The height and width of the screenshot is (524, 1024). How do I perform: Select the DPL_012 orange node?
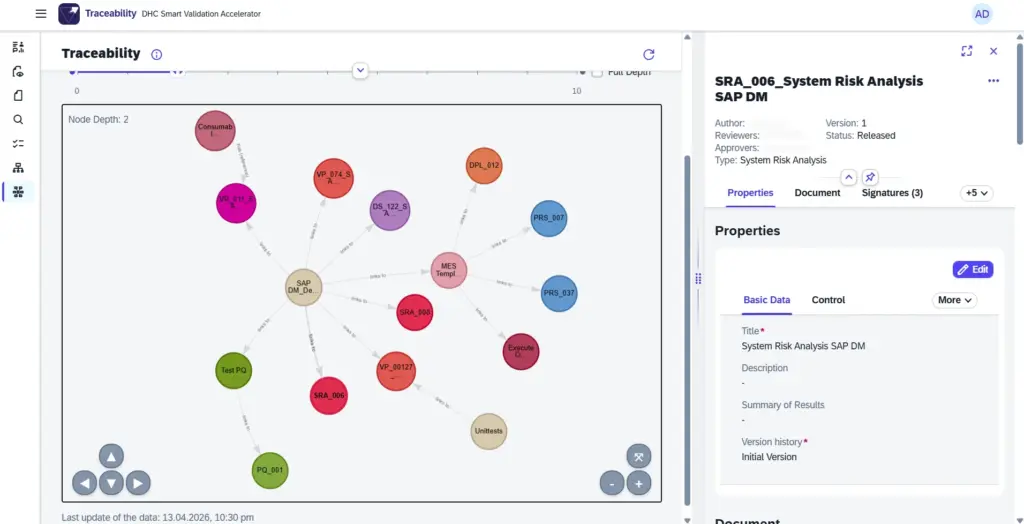[484, 166]
